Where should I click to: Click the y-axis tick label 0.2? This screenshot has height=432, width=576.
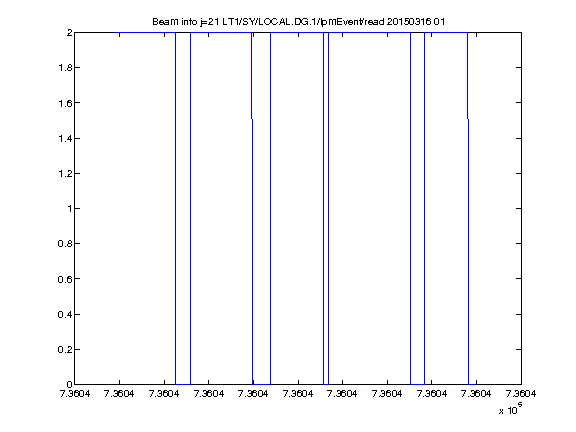coord(65,349)
